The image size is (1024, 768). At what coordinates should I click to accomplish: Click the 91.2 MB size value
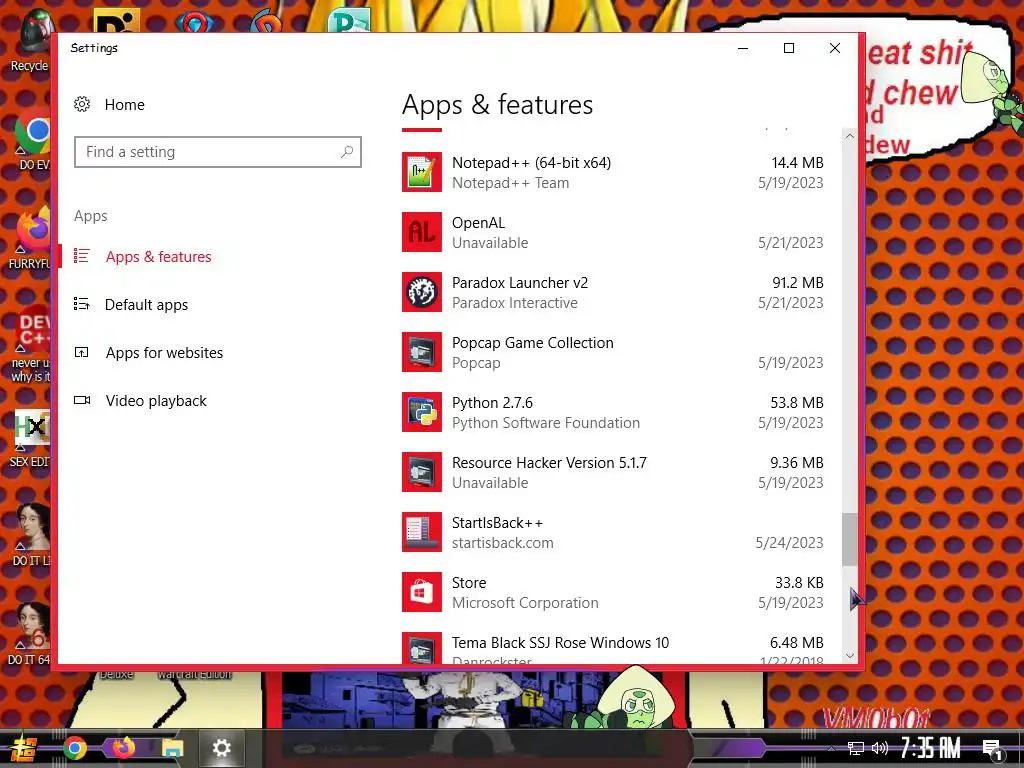[797, 283]
